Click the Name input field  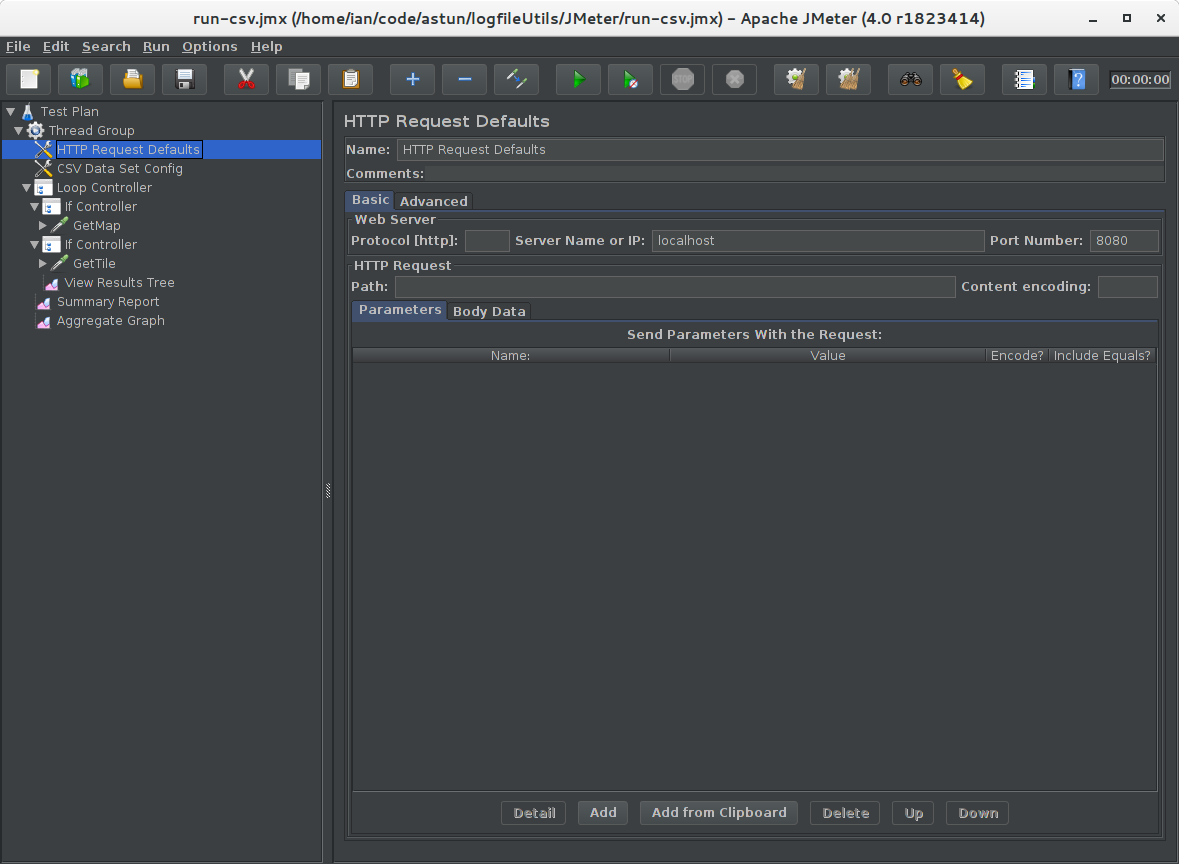click(x=780, y=150)
